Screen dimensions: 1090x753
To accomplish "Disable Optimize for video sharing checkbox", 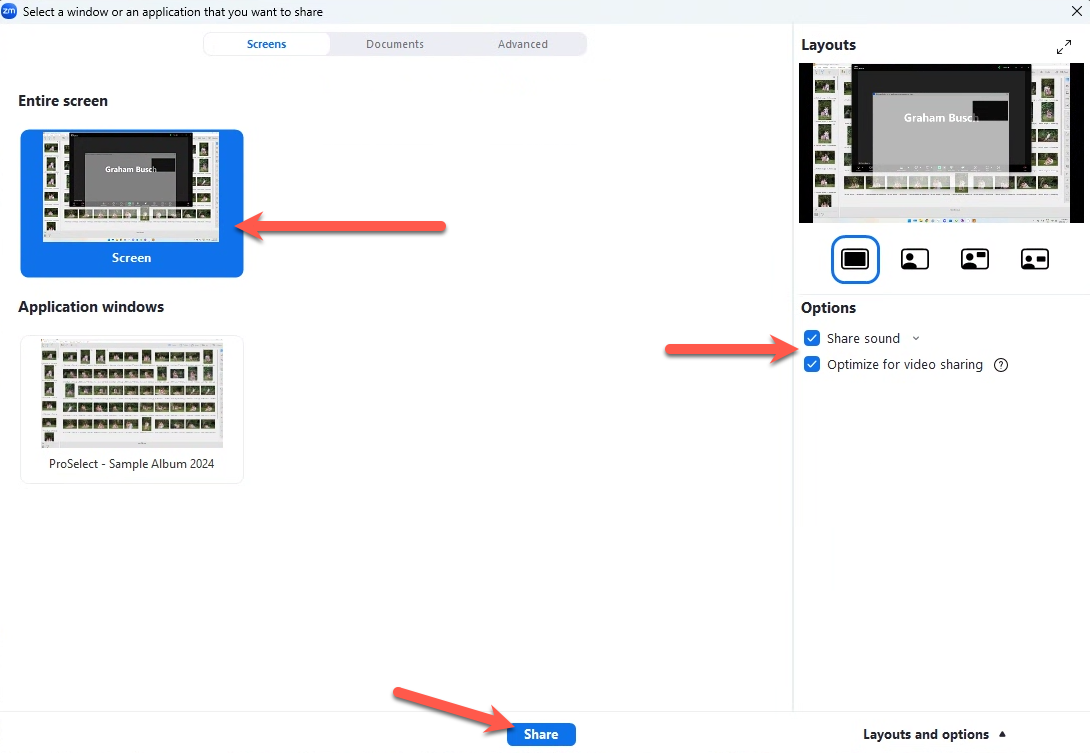I will pyautogui.click(x=812, y=365).
